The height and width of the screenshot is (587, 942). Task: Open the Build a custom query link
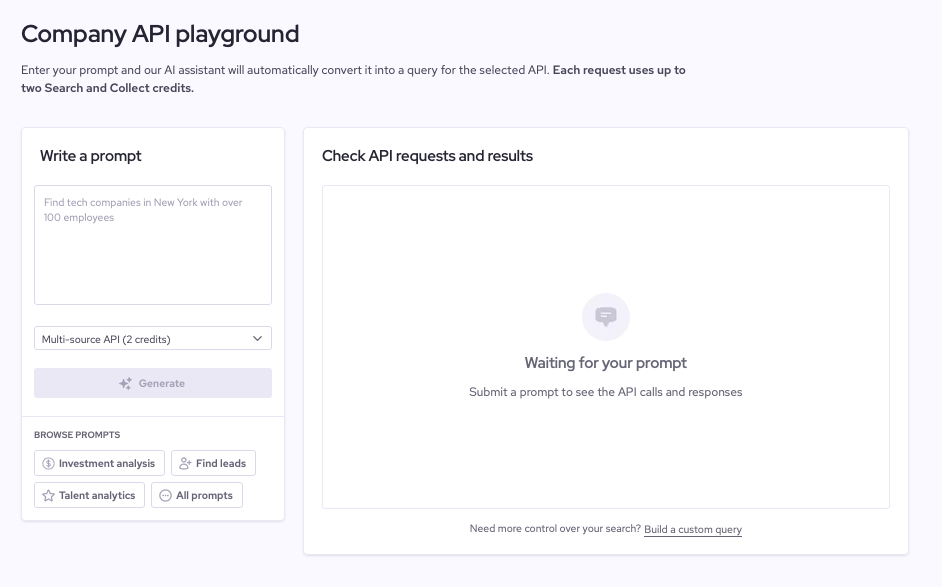pos(693,529)
